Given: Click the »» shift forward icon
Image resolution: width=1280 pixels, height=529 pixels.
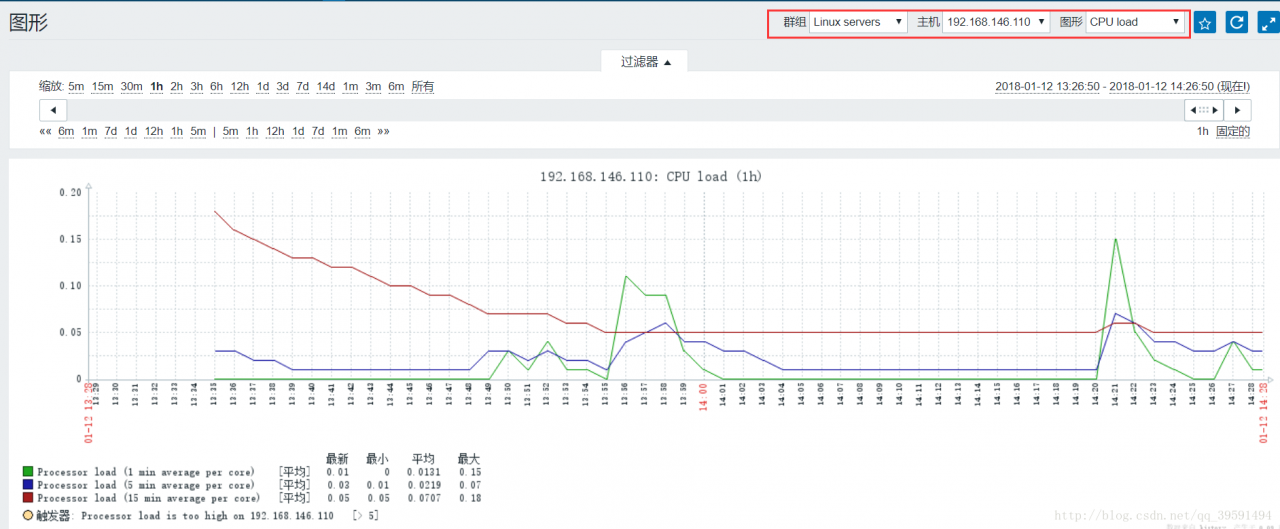Looking at the screenshot, I should [384, 131].
